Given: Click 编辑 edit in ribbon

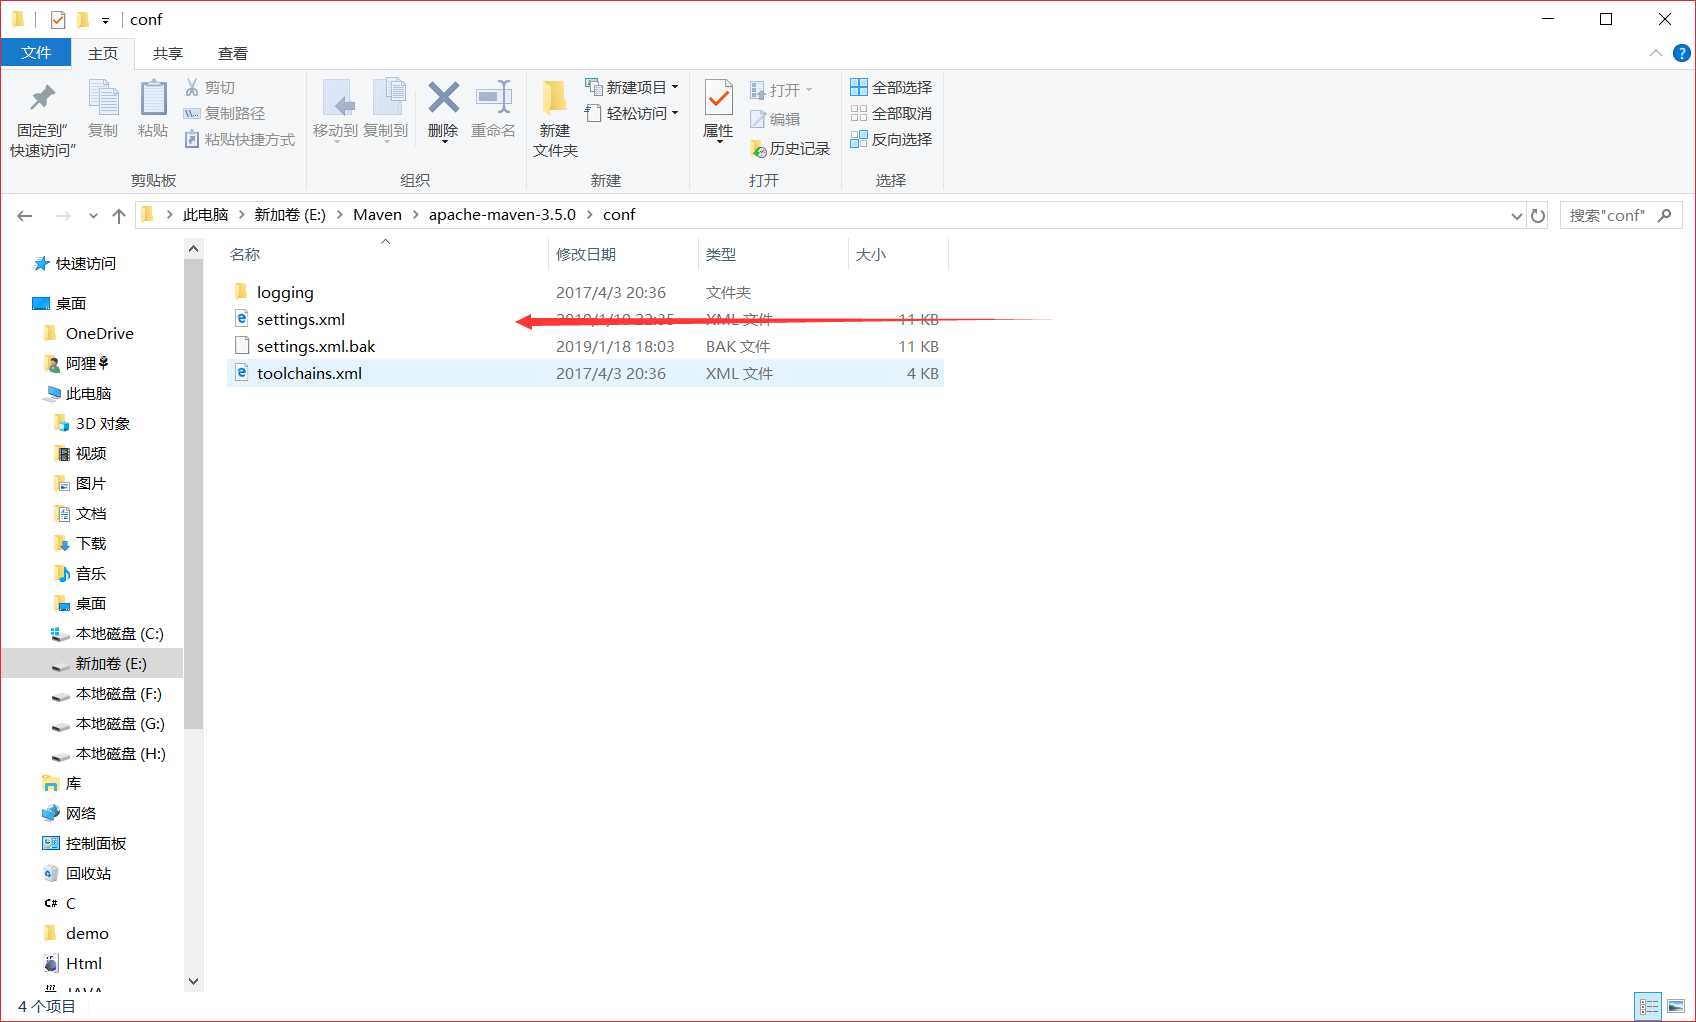Looking at the screenshot, I should tap(775, 119).
